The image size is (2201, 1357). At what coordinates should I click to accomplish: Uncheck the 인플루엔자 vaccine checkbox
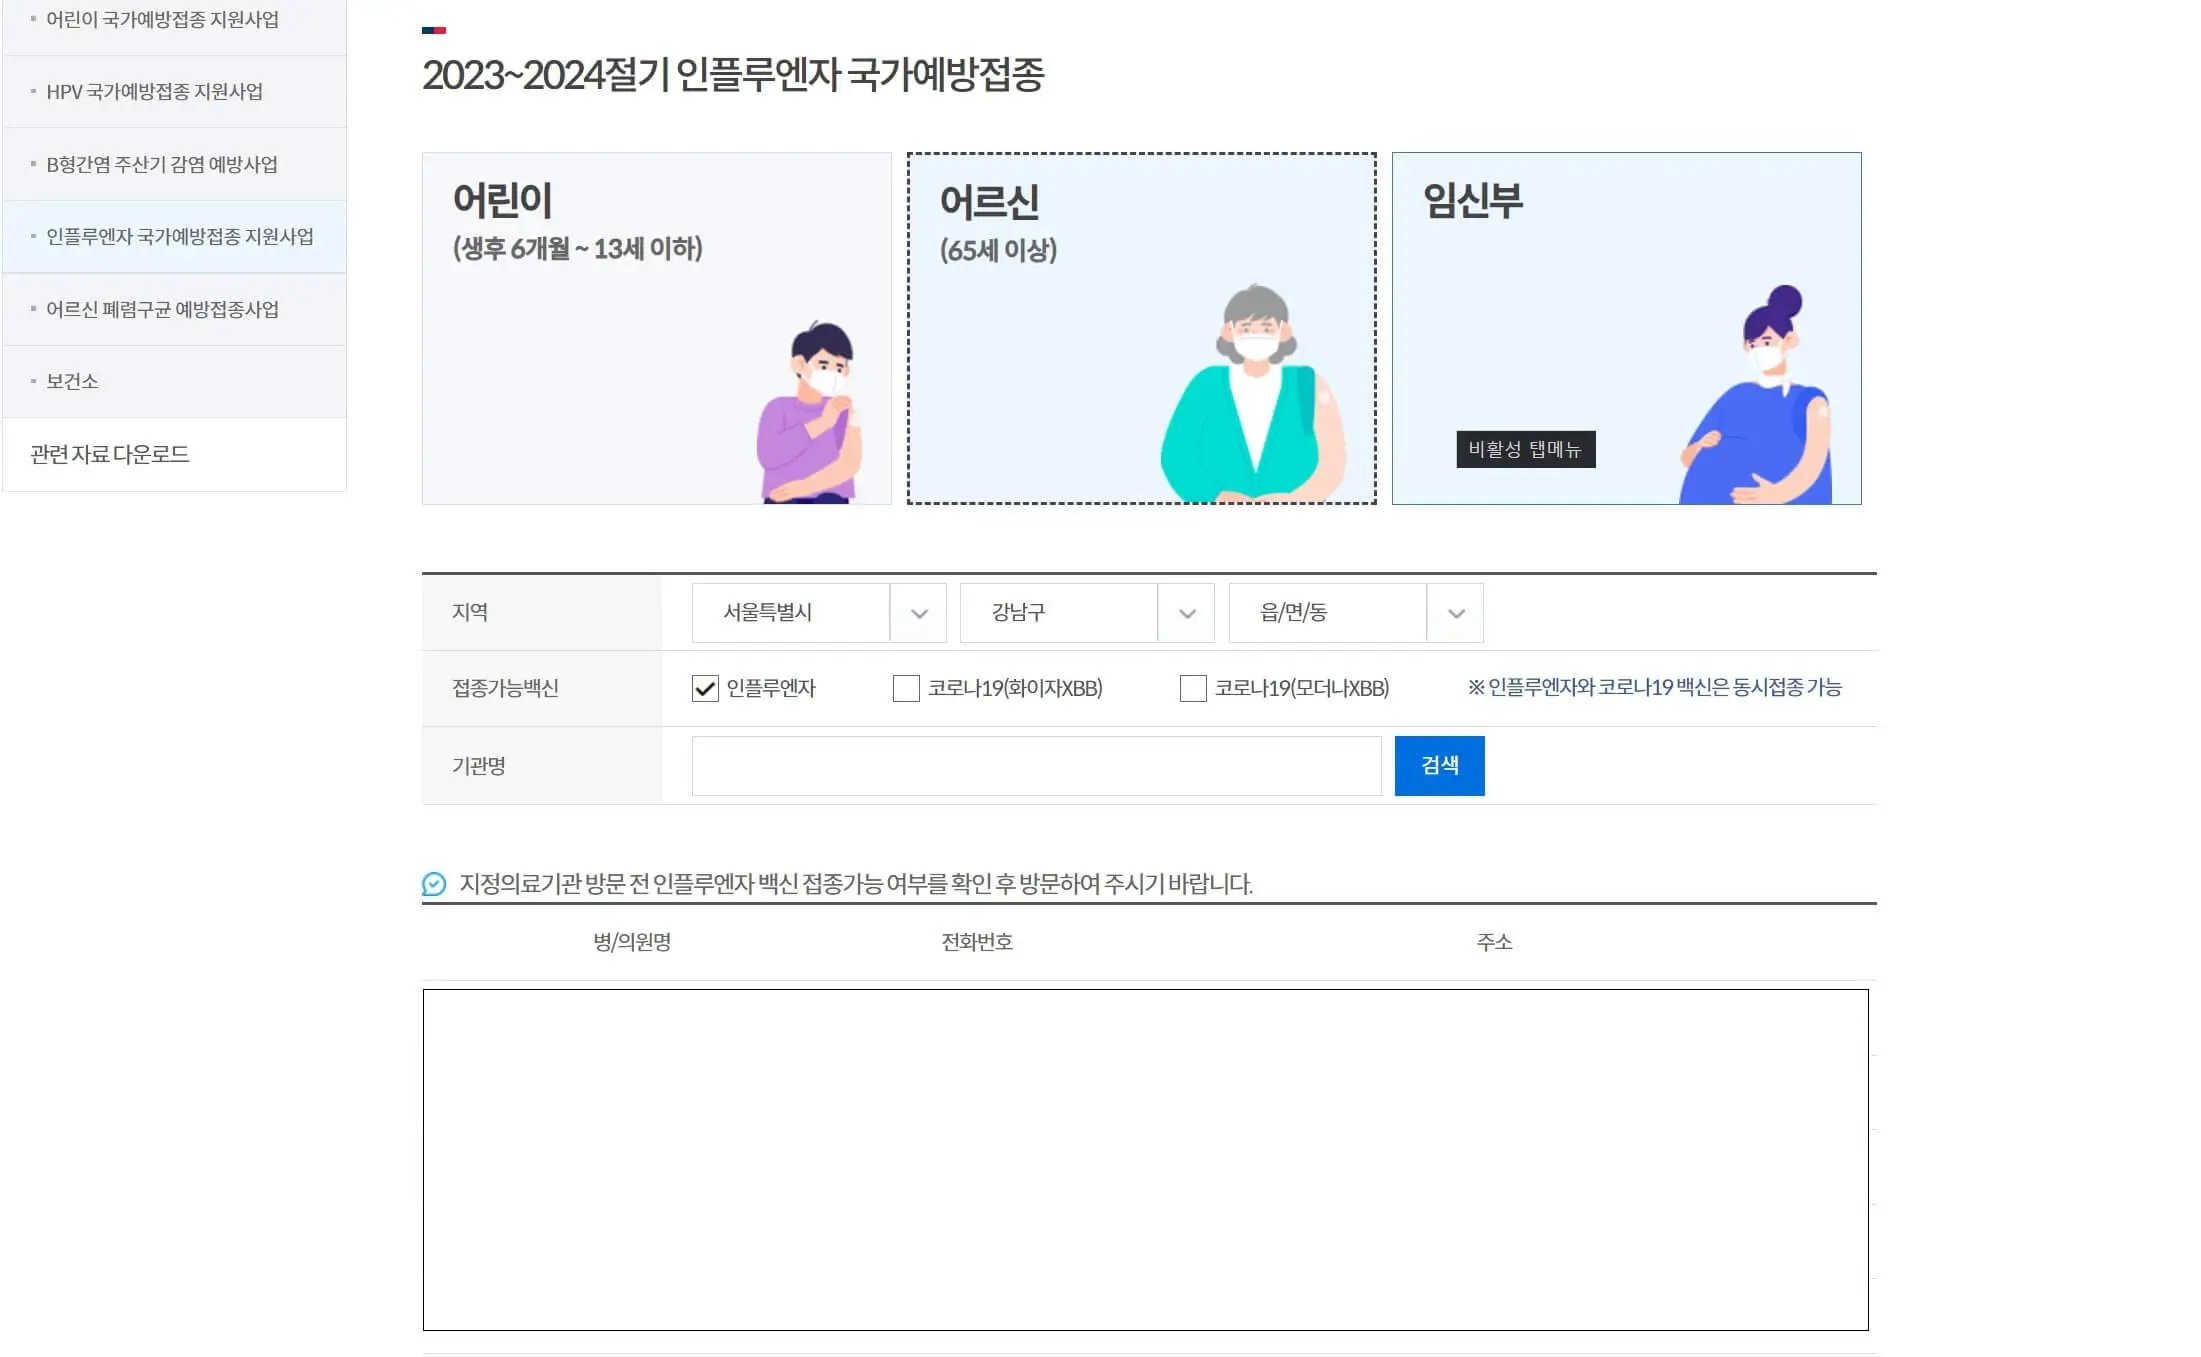[705, 688]
